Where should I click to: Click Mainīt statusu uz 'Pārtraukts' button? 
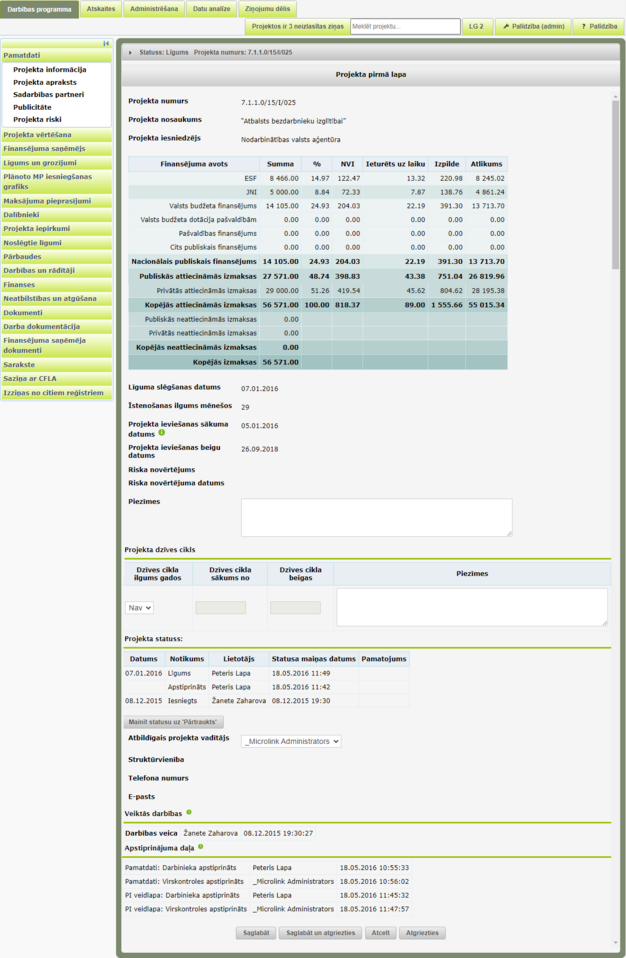tap(173, 722)
